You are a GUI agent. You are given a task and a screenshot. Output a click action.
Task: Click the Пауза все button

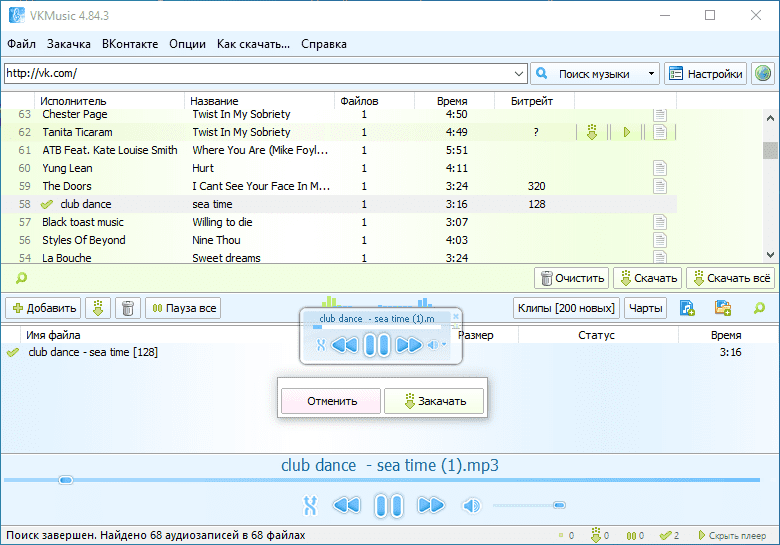pyautogui.click(x=184, y=308)
